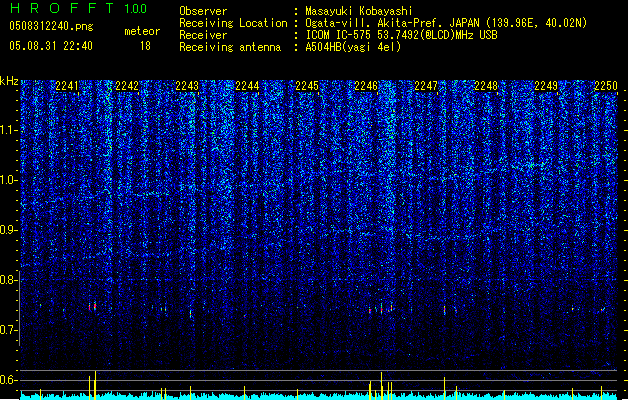The image size is (629, 400).
Task: Click the 2244 time marker
Action: click(x=247, y=86)
